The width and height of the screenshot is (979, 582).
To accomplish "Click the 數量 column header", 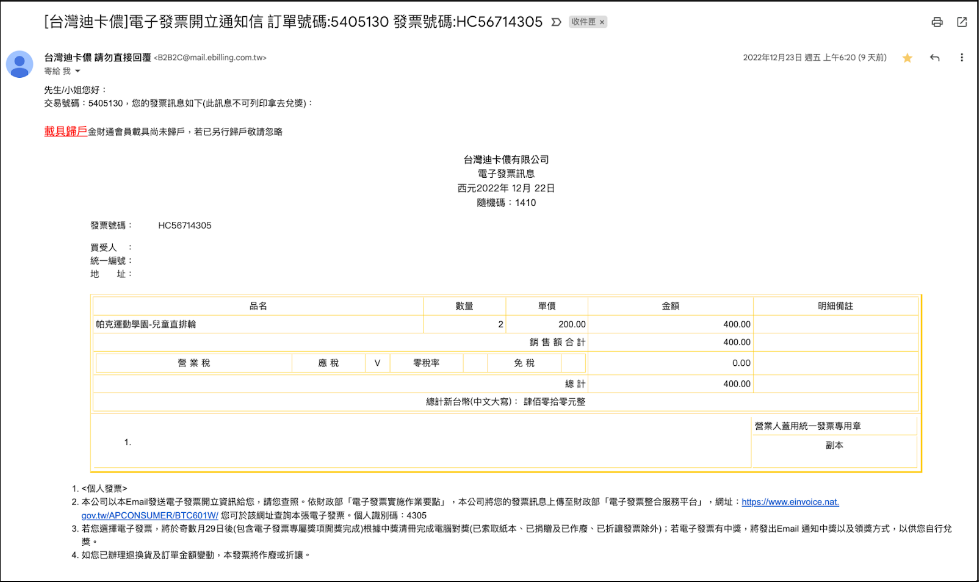I will pos(464,306).
